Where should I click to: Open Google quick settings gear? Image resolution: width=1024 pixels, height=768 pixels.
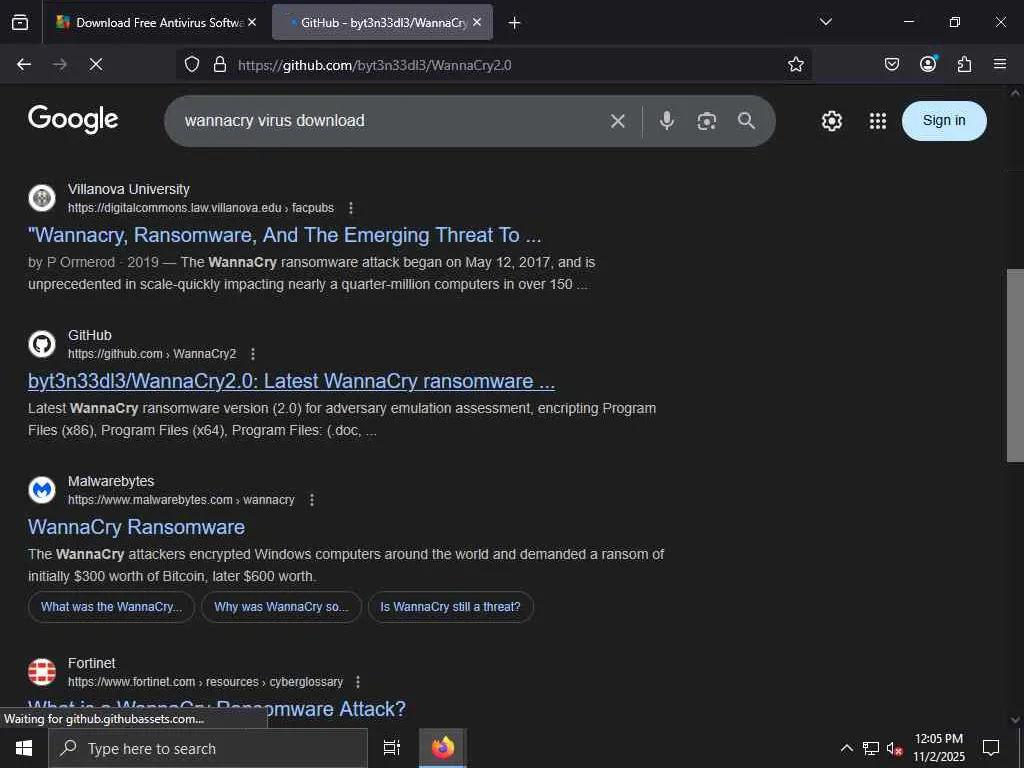click(831, 121)
